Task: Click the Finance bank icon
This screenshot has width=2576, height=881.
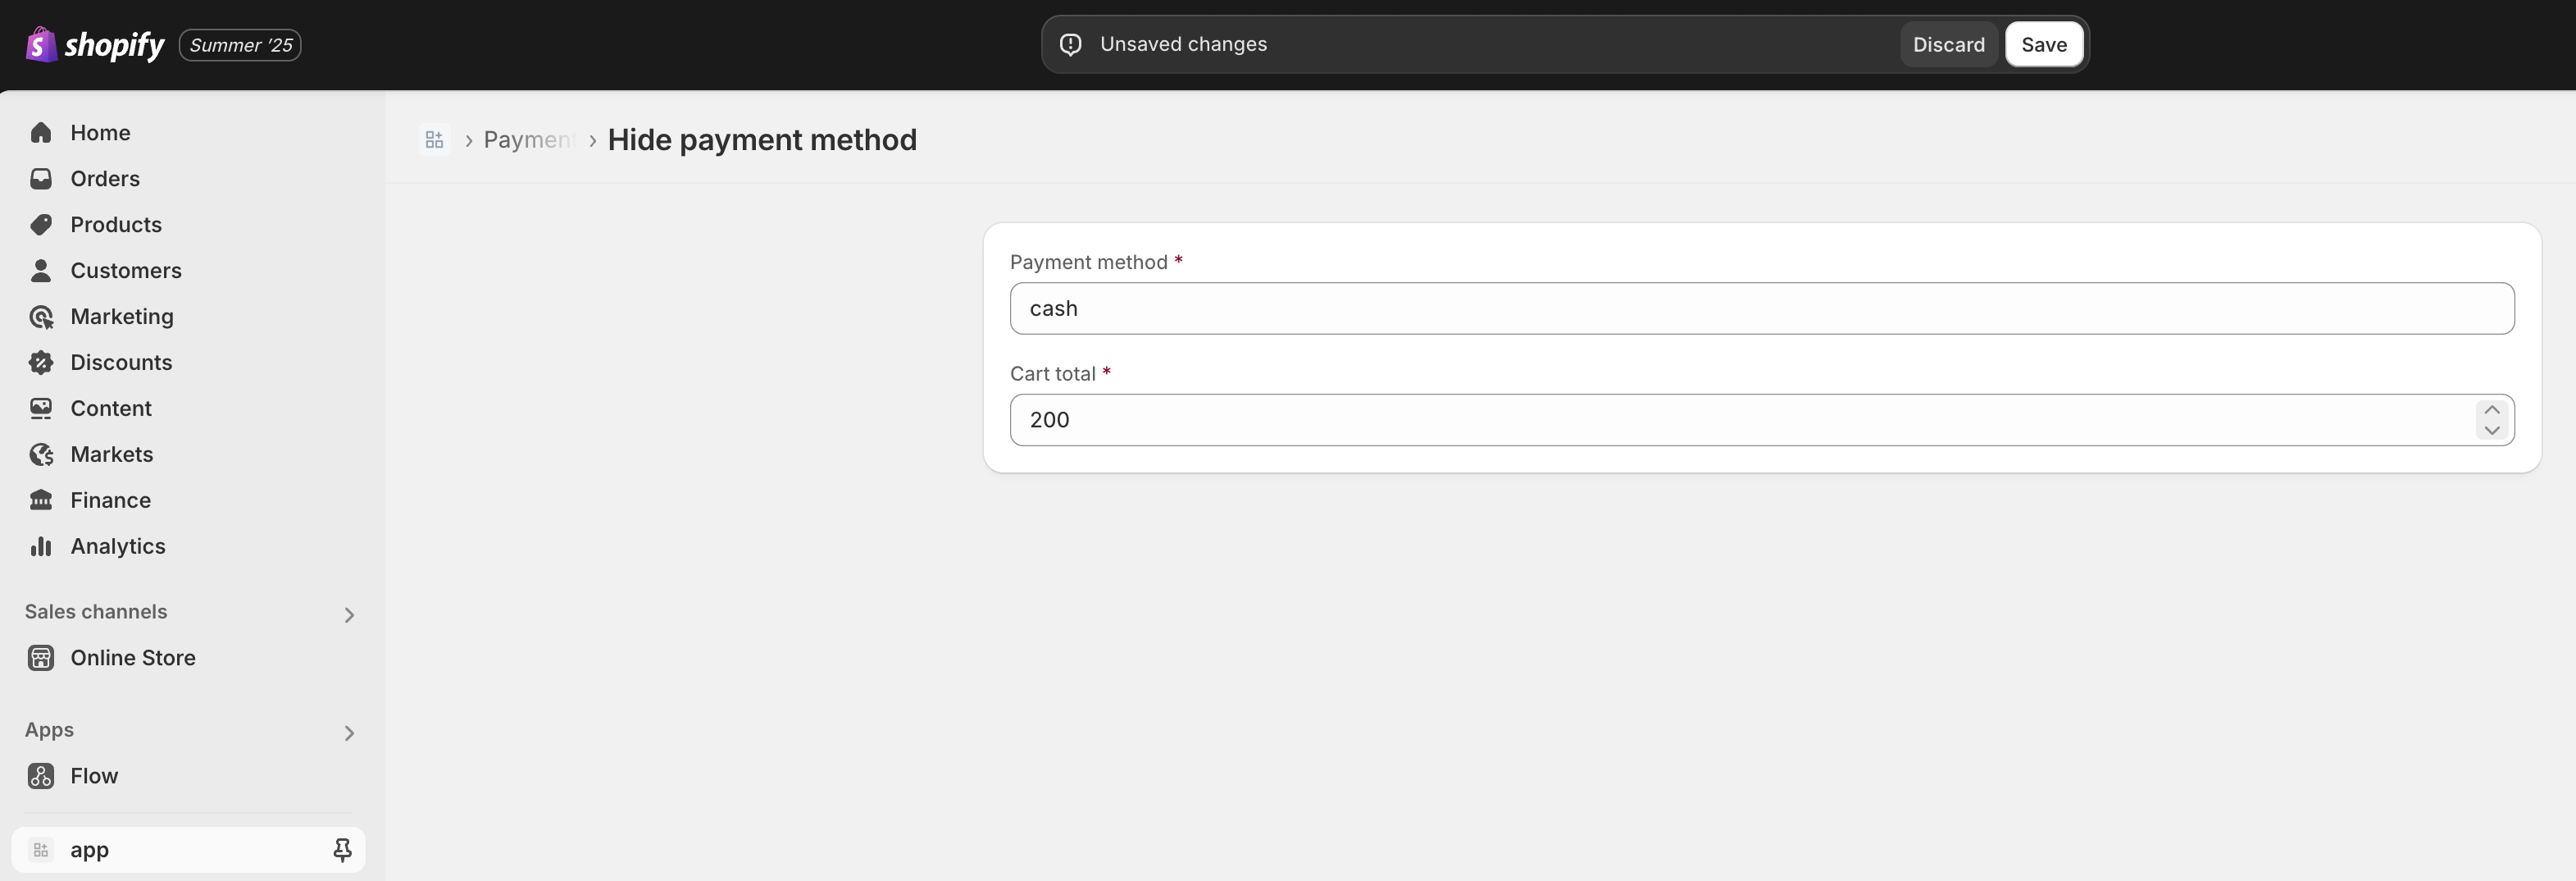Action: point(41,501)
